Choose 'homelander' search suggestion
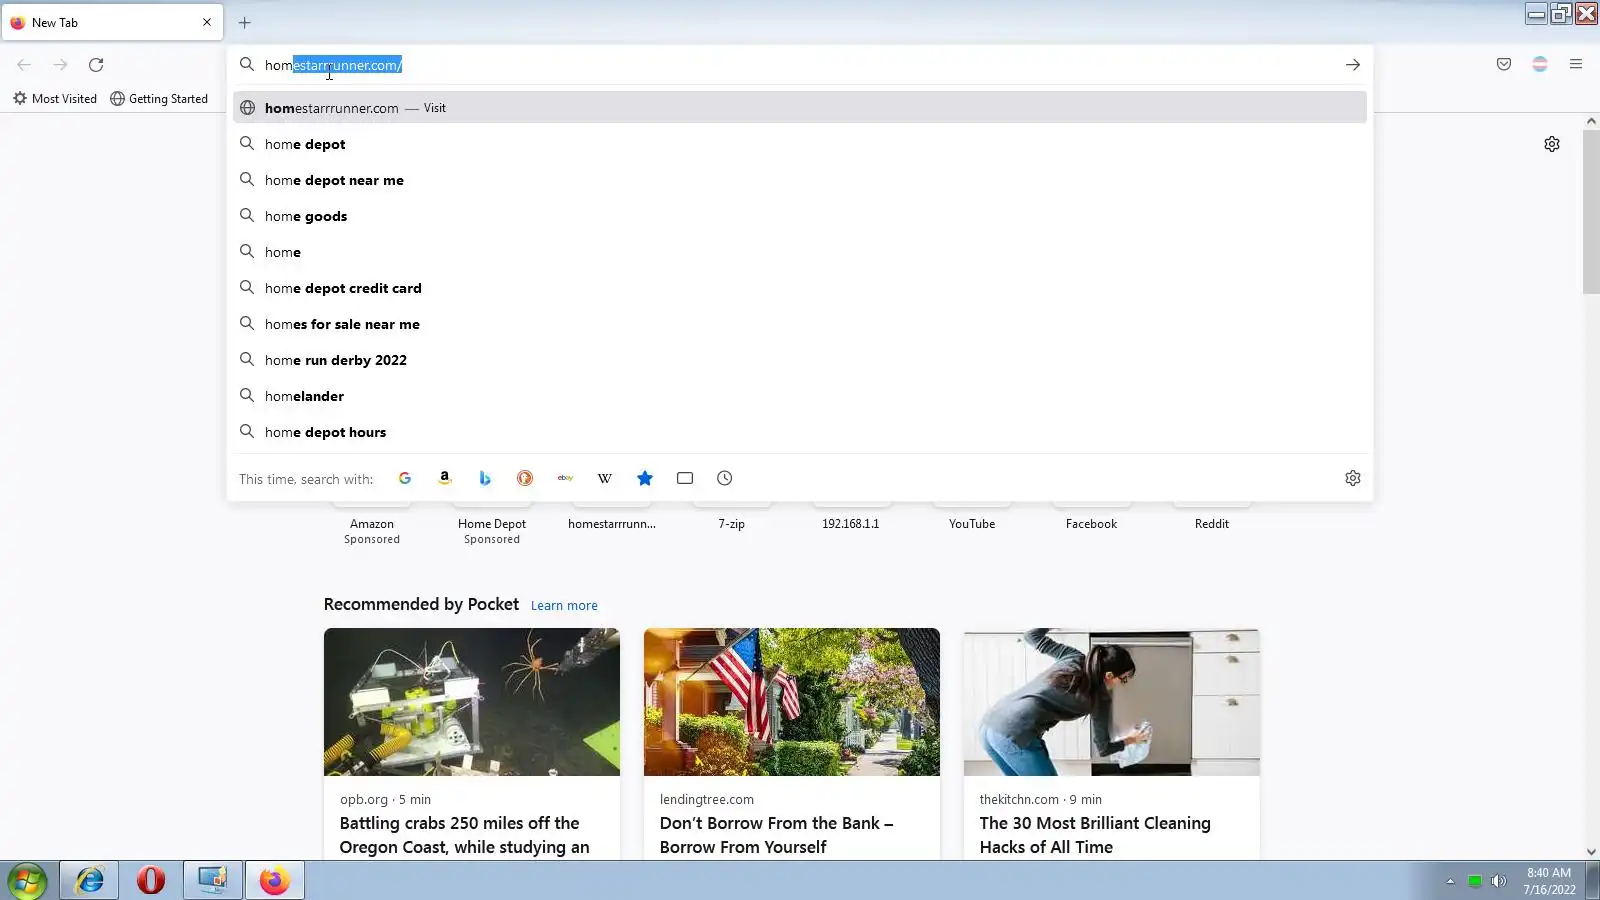 click(800, 396)
